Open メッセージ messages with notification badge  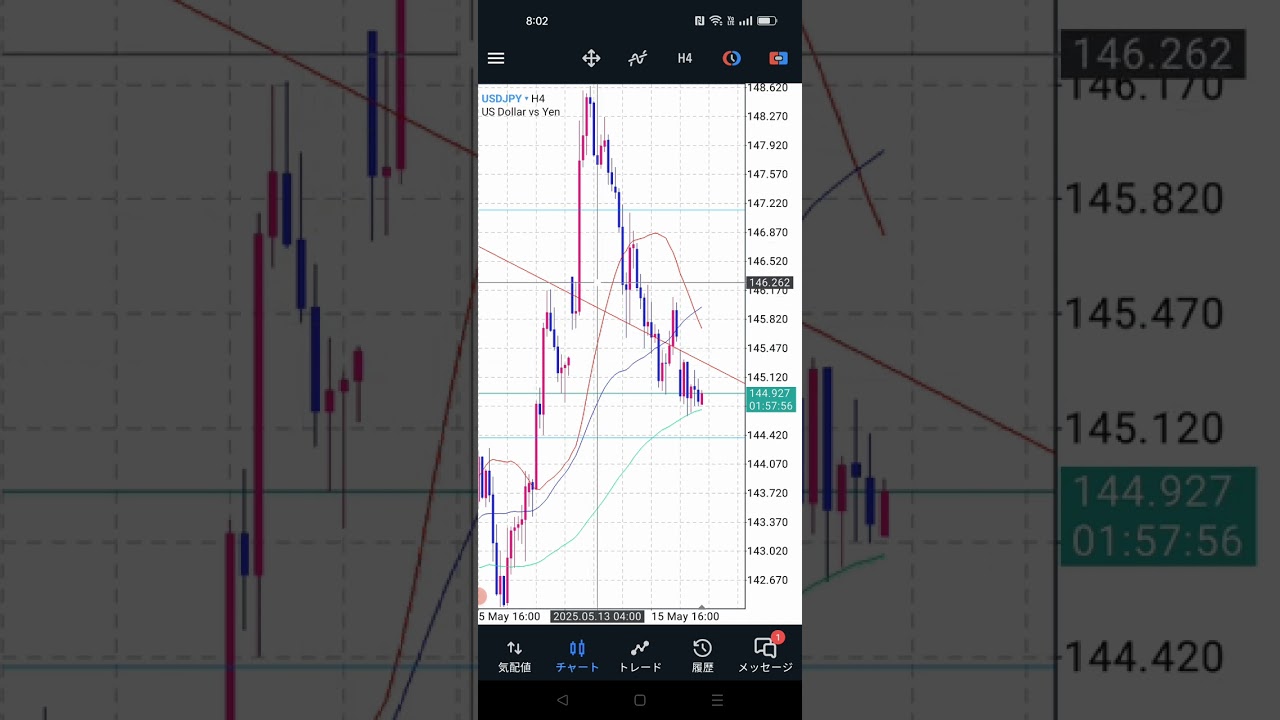tap(765, 655)
